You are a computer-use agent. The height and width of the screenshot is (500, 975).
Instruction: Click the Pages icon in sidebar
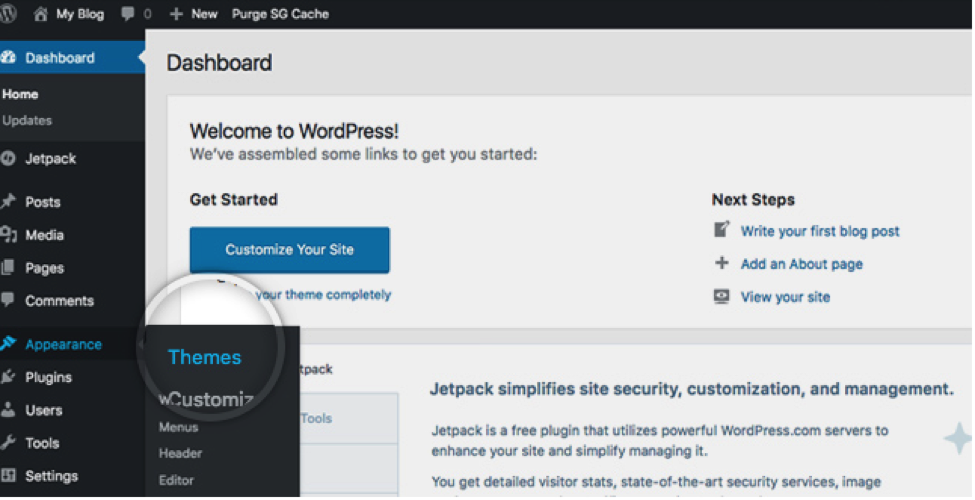(x=8, y=267)
